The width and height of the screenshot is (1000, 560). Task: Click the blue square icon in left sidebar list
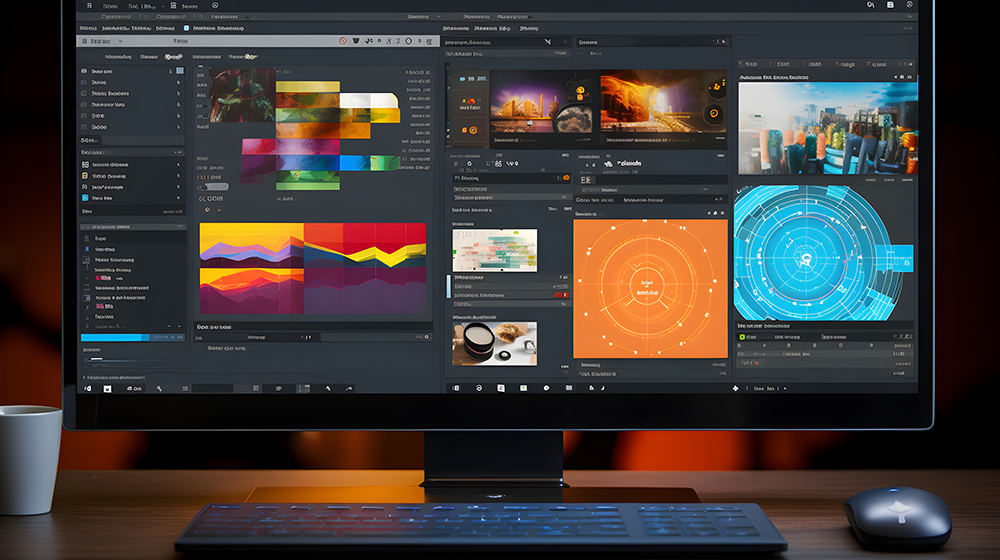click(x=83, y=198)
